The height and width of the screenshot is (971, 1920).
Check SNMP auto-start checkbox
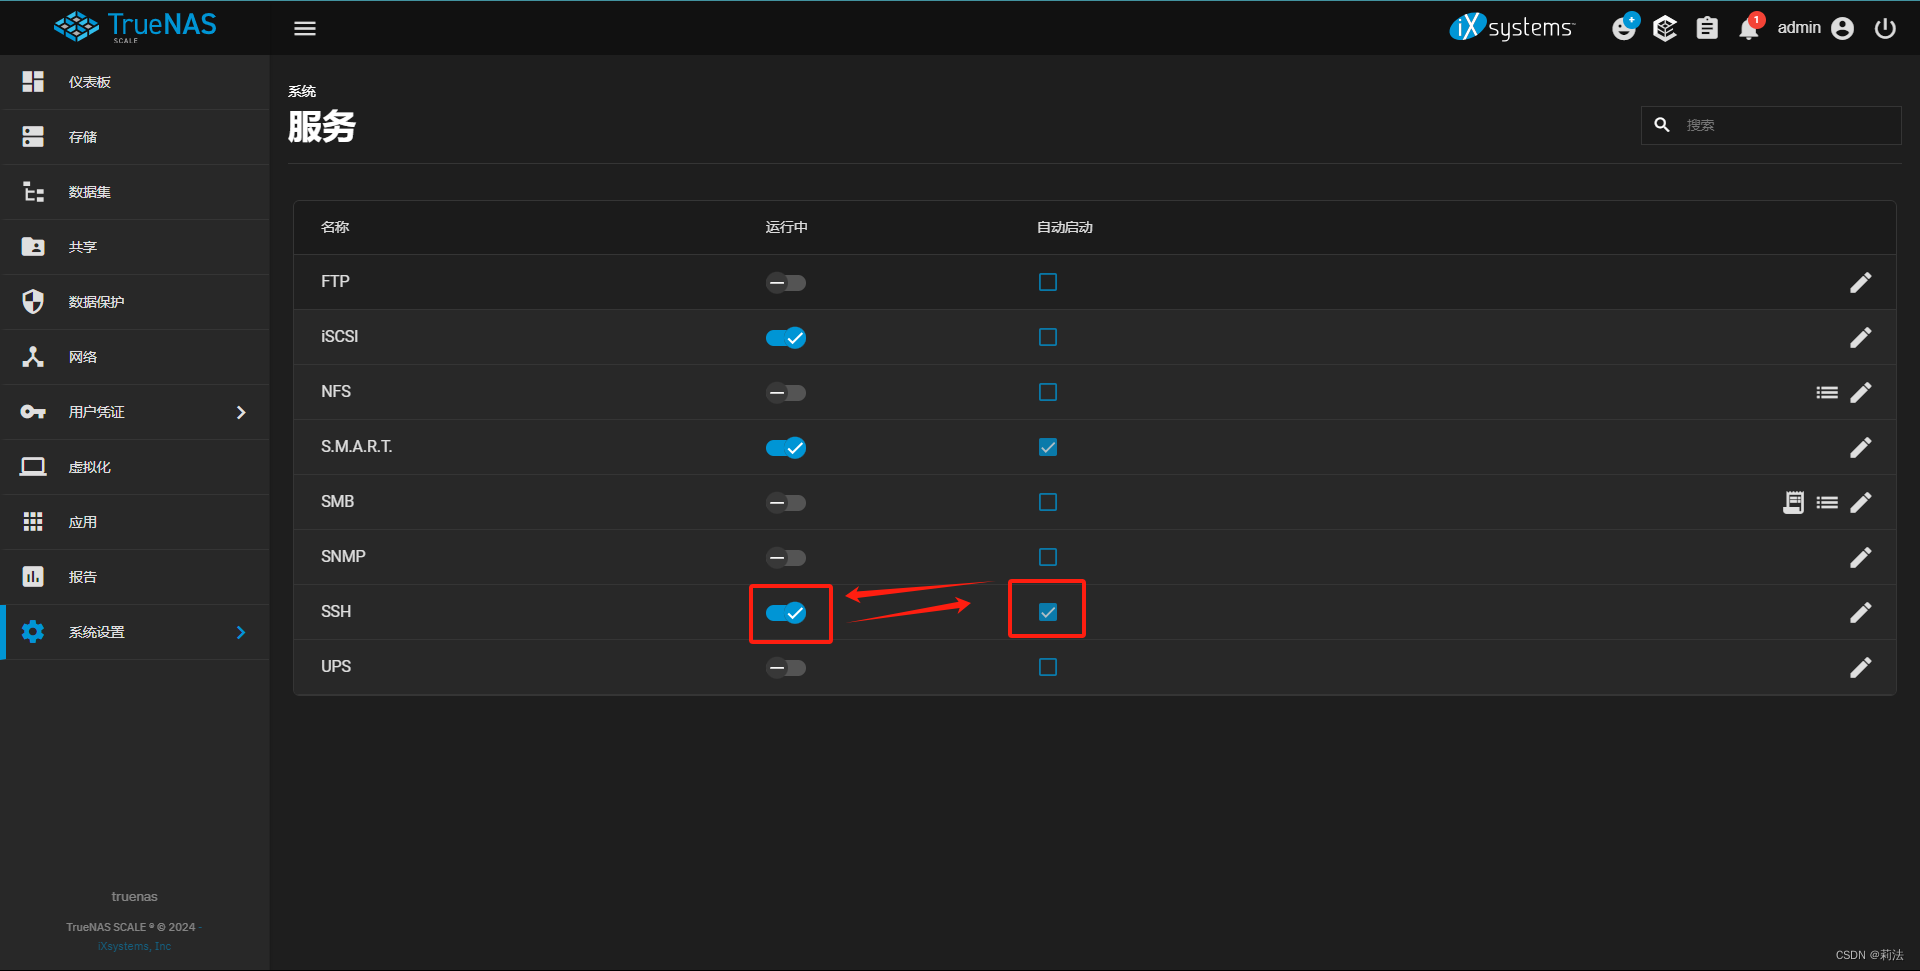point(1048,557)
